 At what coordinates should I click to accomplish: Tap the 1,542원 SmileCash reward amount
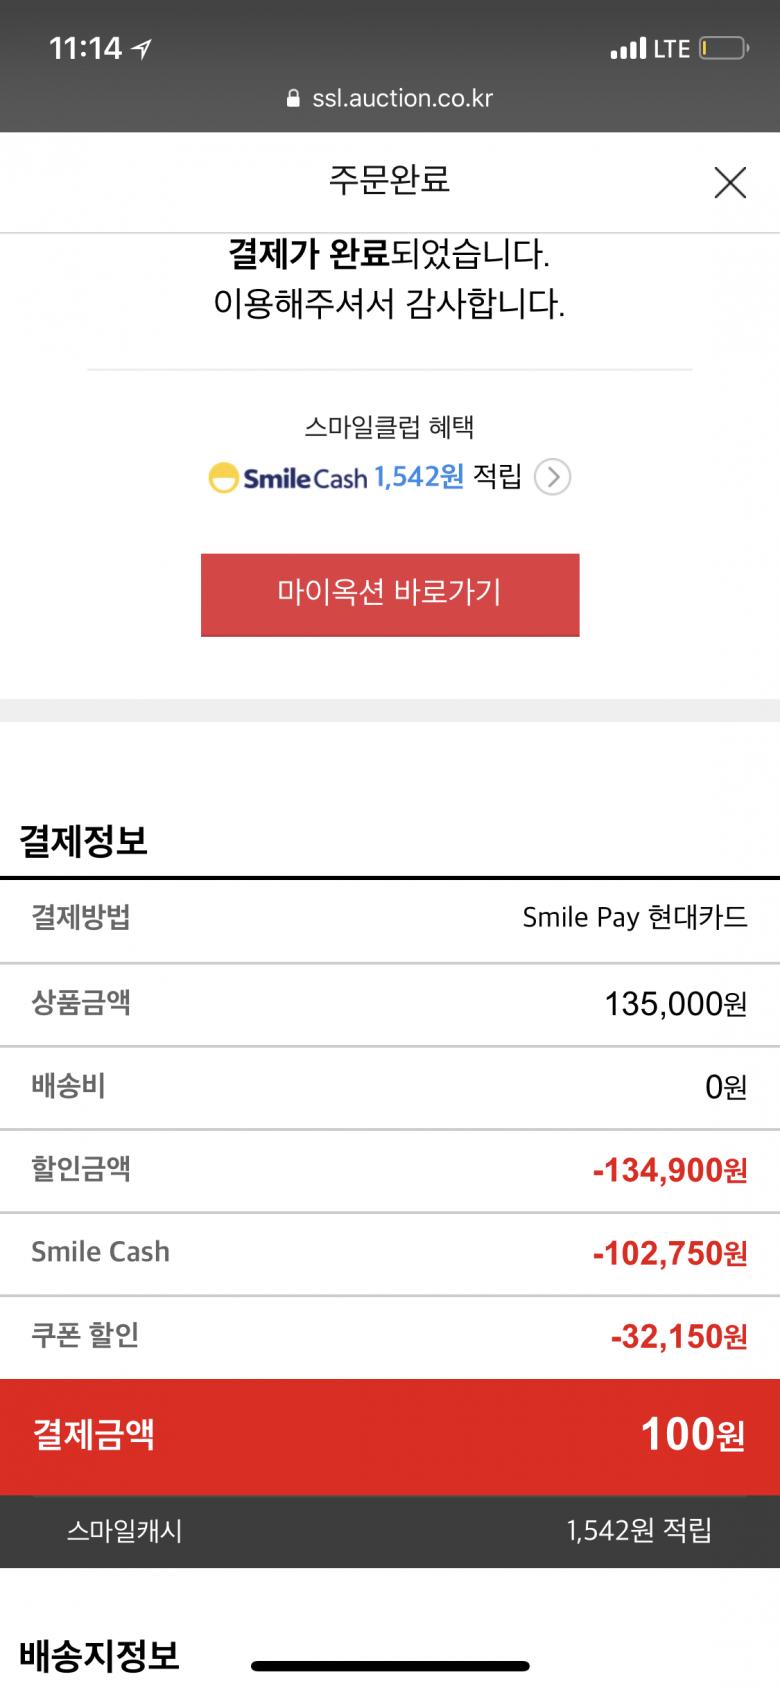click(x=419, y=477)
